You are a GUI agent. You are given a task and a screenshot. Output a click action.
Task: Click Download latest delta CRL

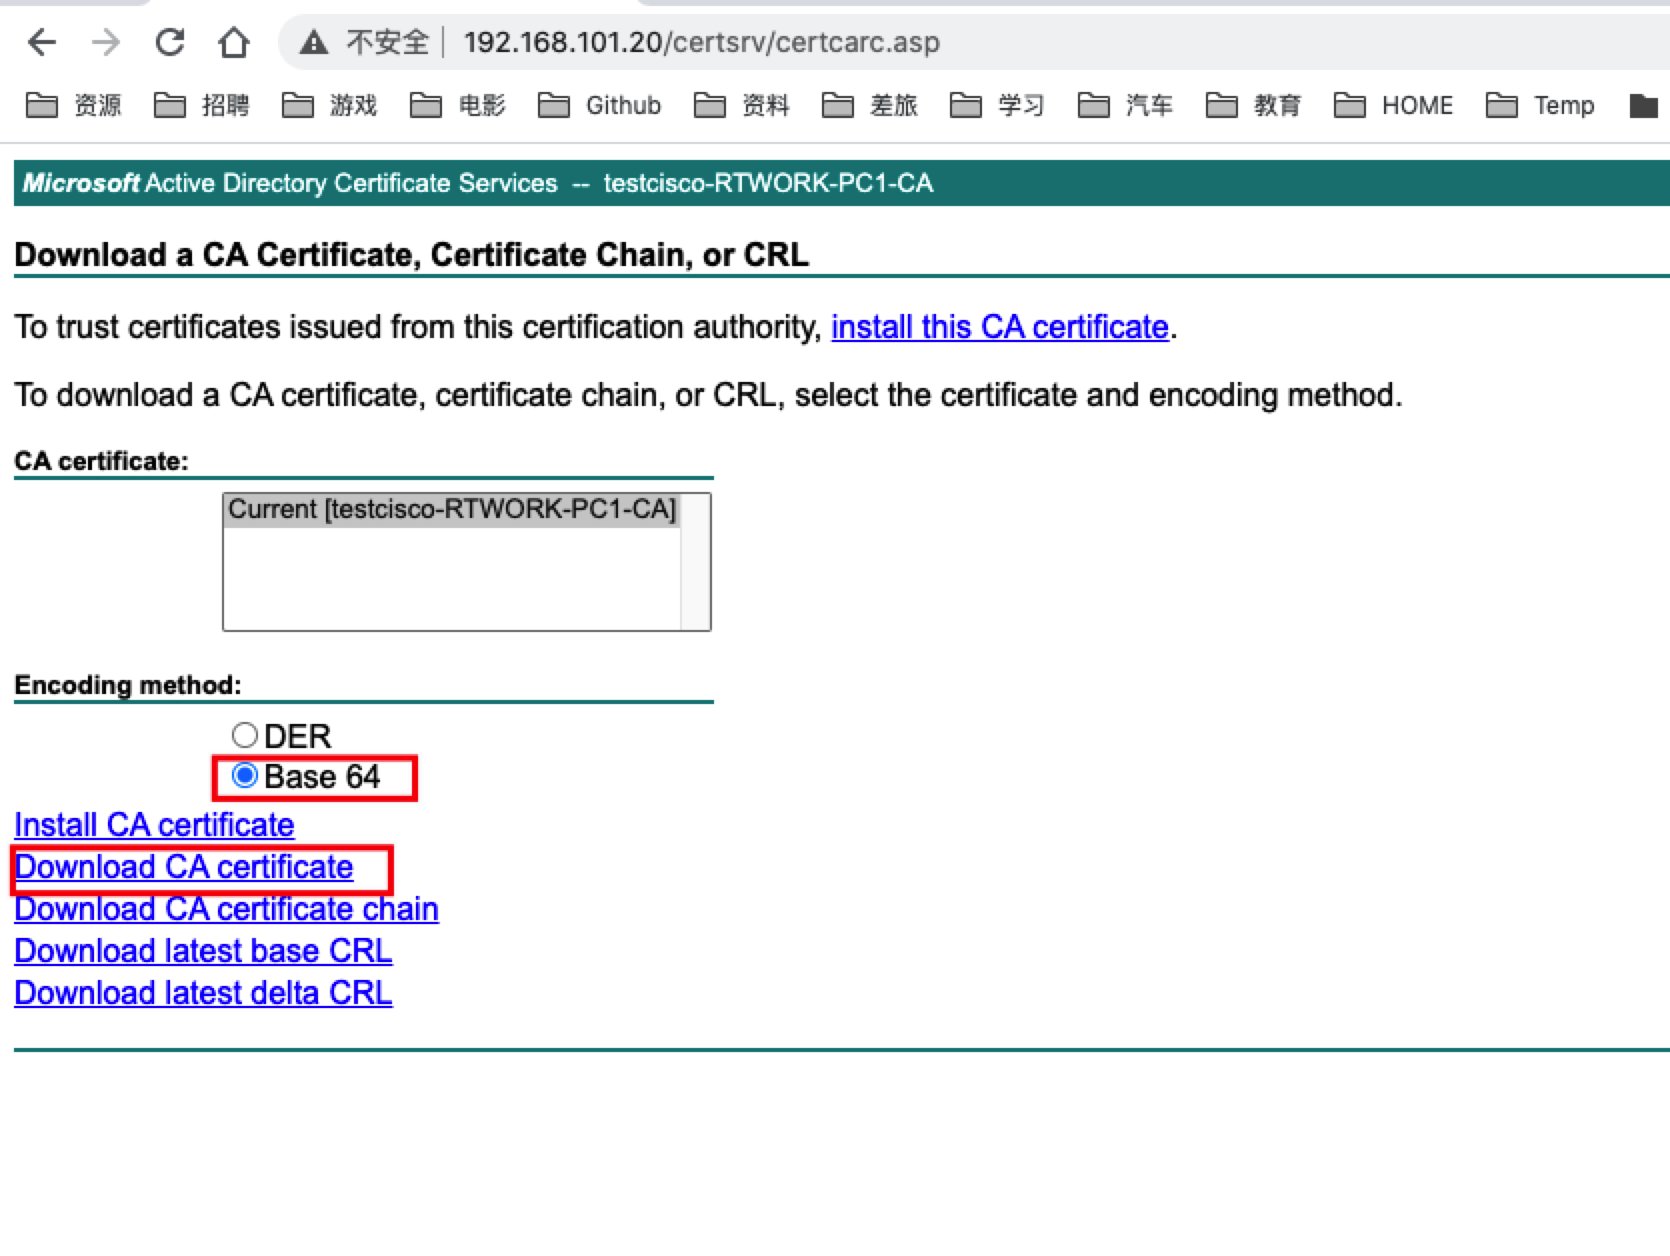coord(203,993)
